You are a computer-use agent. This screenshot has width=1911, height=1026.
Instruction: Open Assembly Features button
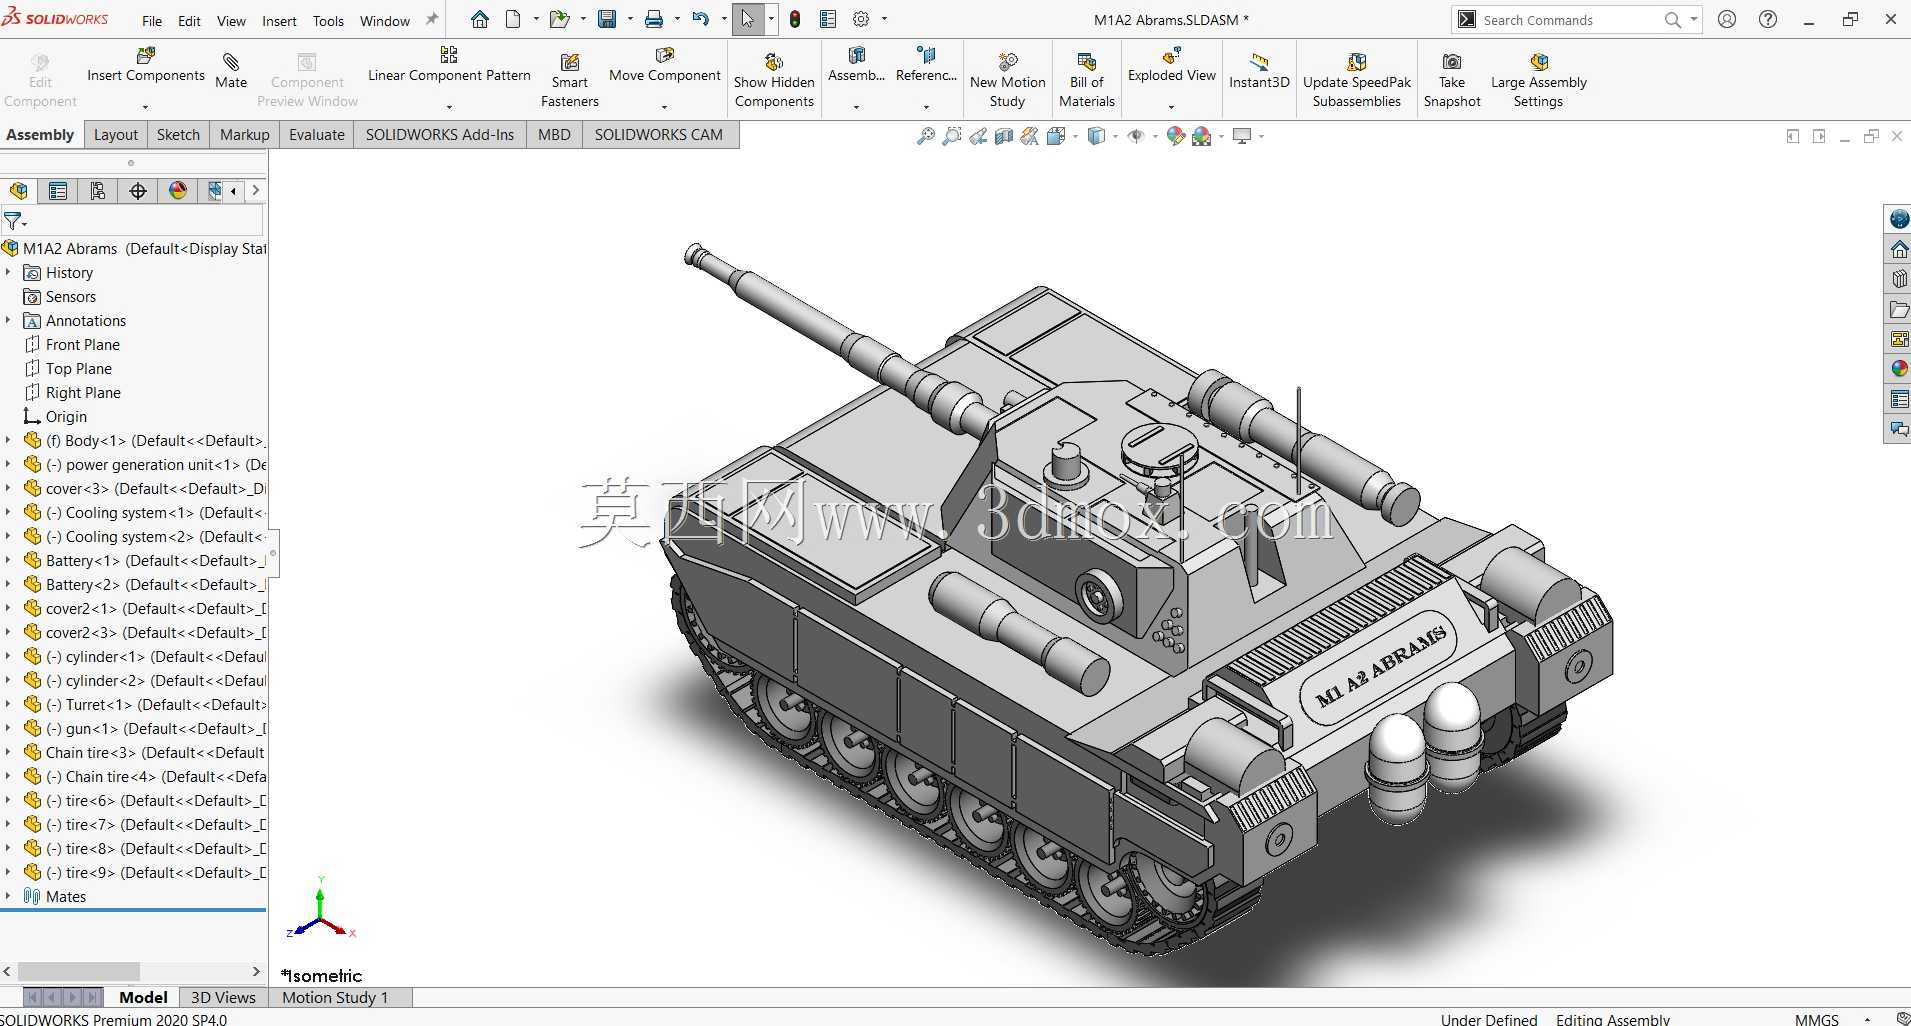(856, 66)
